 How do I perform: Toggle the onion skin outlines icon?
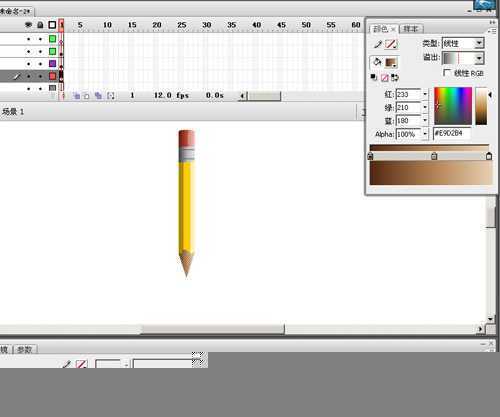(86, 96)
